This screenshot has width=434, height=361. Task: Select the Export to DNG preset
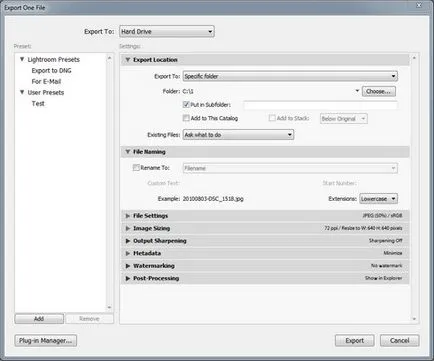(x=51, y=71)
